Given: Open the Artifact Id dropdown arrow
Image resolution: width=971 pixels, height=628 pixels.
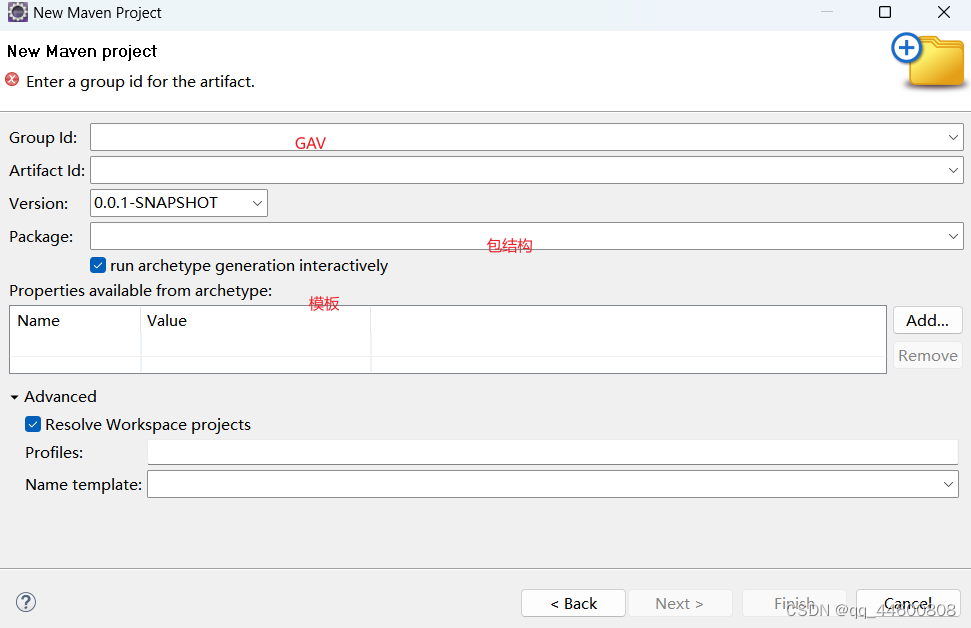Looking at the screenshot, I should 953,170.
